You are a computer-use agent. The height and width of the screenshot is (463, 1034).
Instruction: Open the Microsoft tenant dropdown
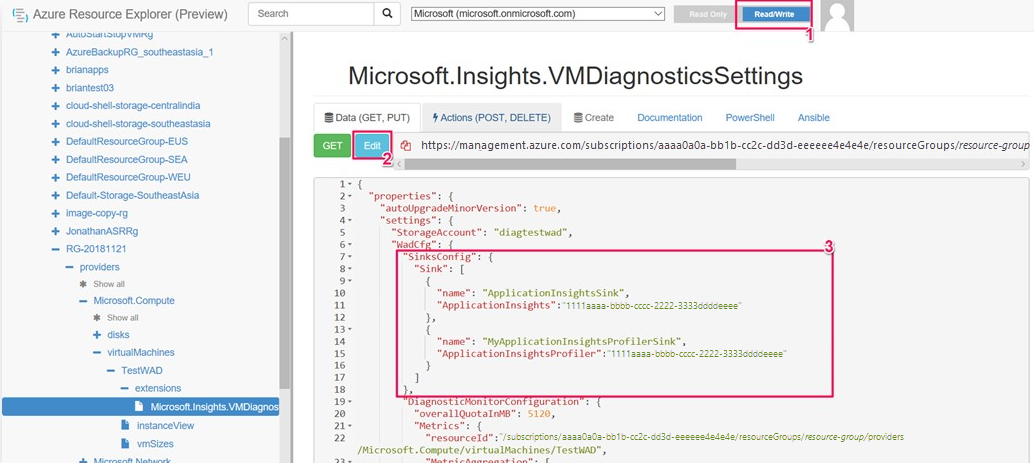537,14
